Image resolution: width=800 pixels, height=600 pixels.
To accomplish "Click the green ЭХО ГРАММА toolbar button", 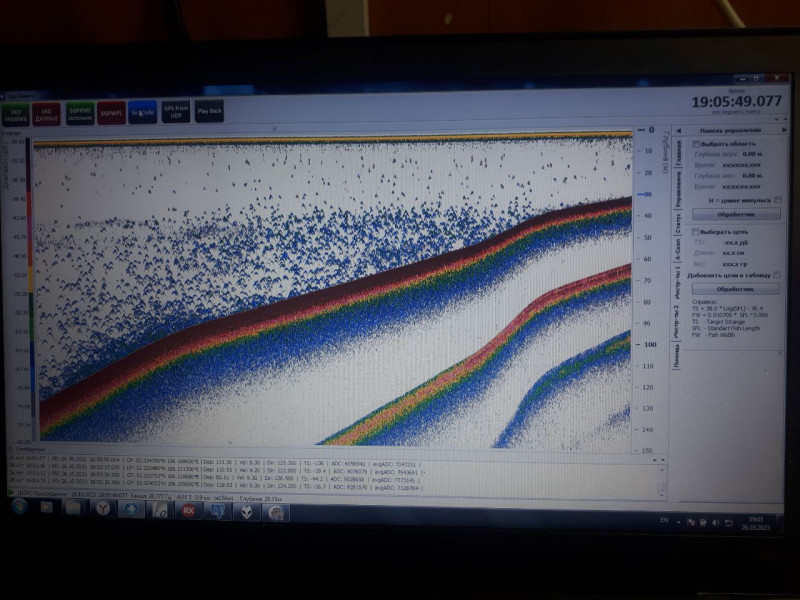I will coord(17,113).
